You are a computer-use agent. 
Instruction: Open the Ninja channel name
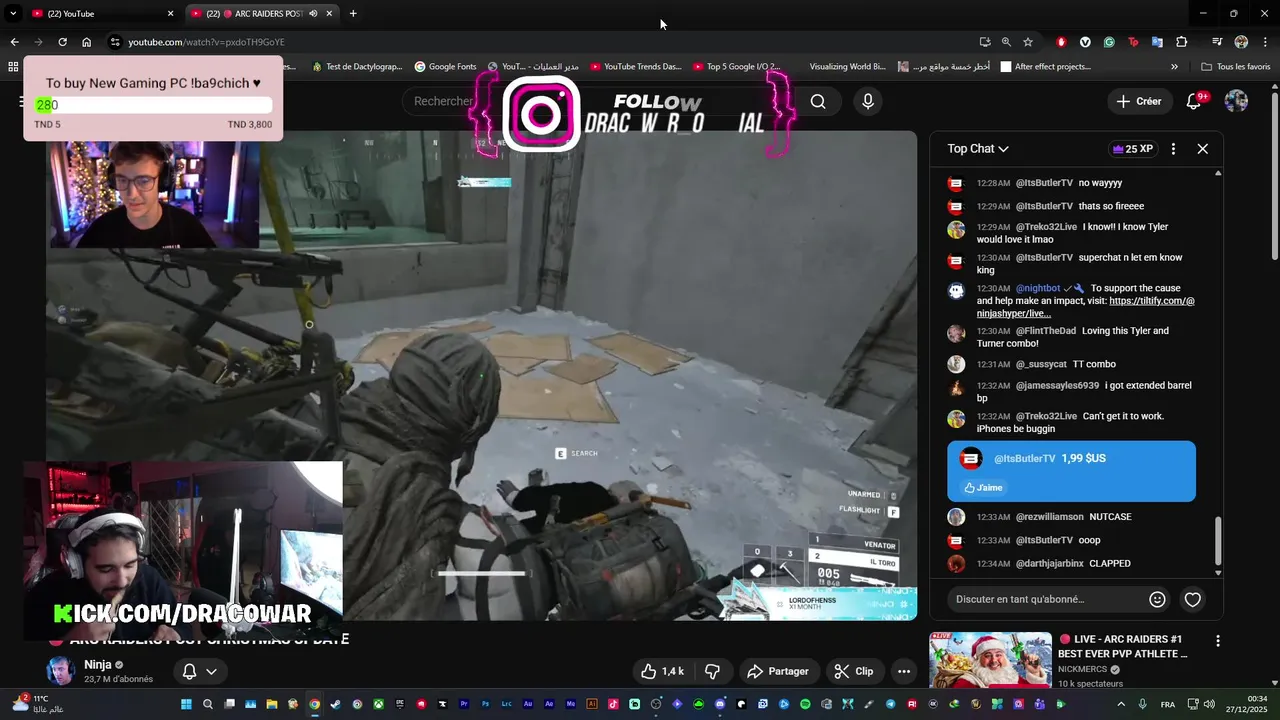pos(98,665)
